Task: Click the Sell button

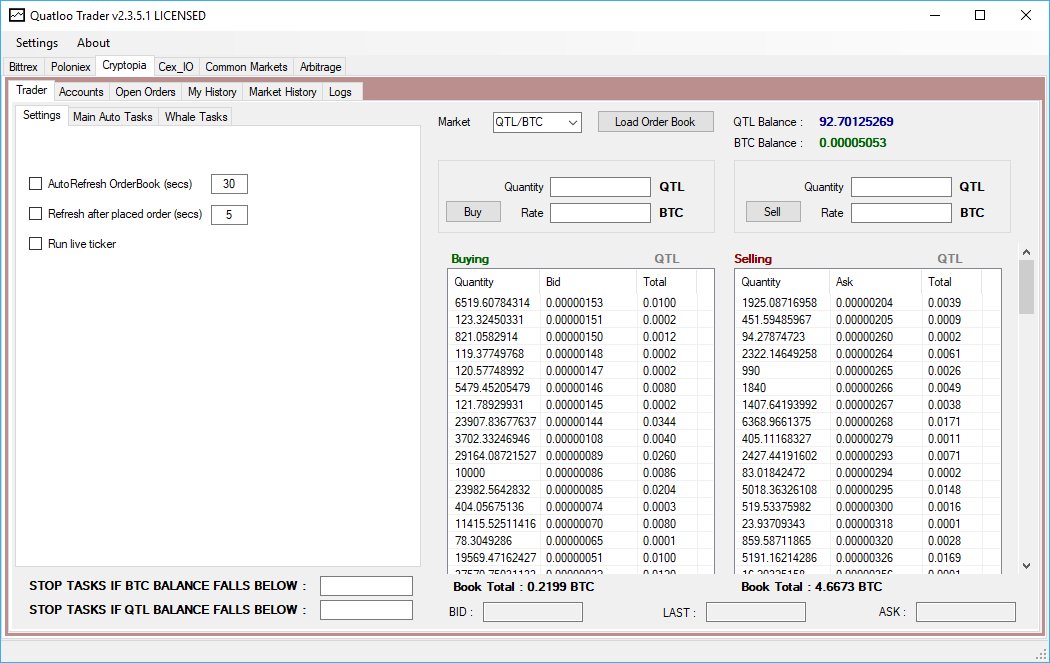Action: [773, 212]
